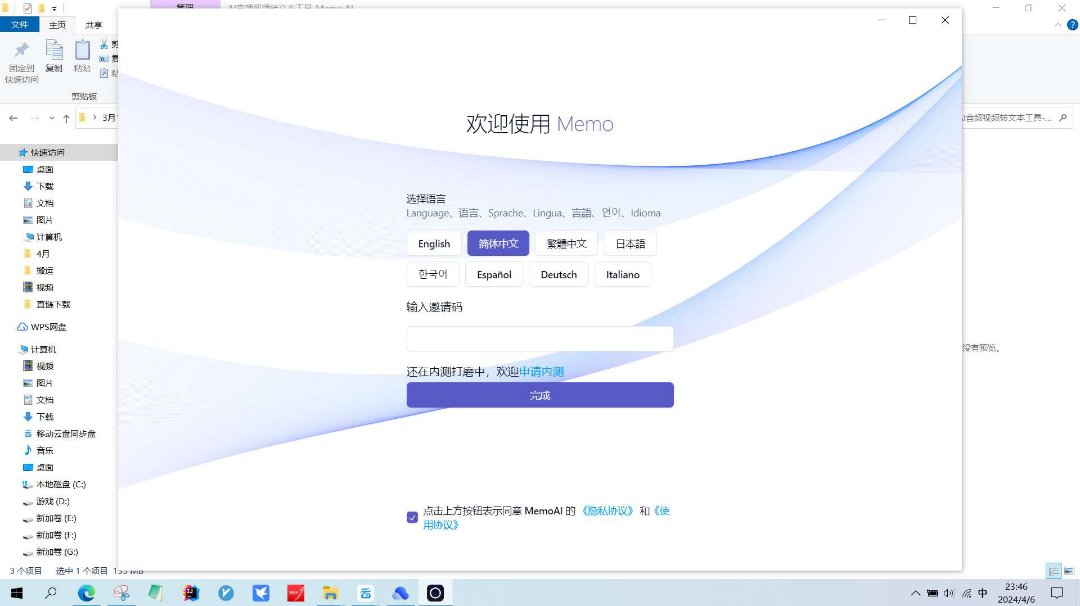Open the 《隐私协议》 privacy policy link
Screen dimensions: 1080x606
coord(608,511)
